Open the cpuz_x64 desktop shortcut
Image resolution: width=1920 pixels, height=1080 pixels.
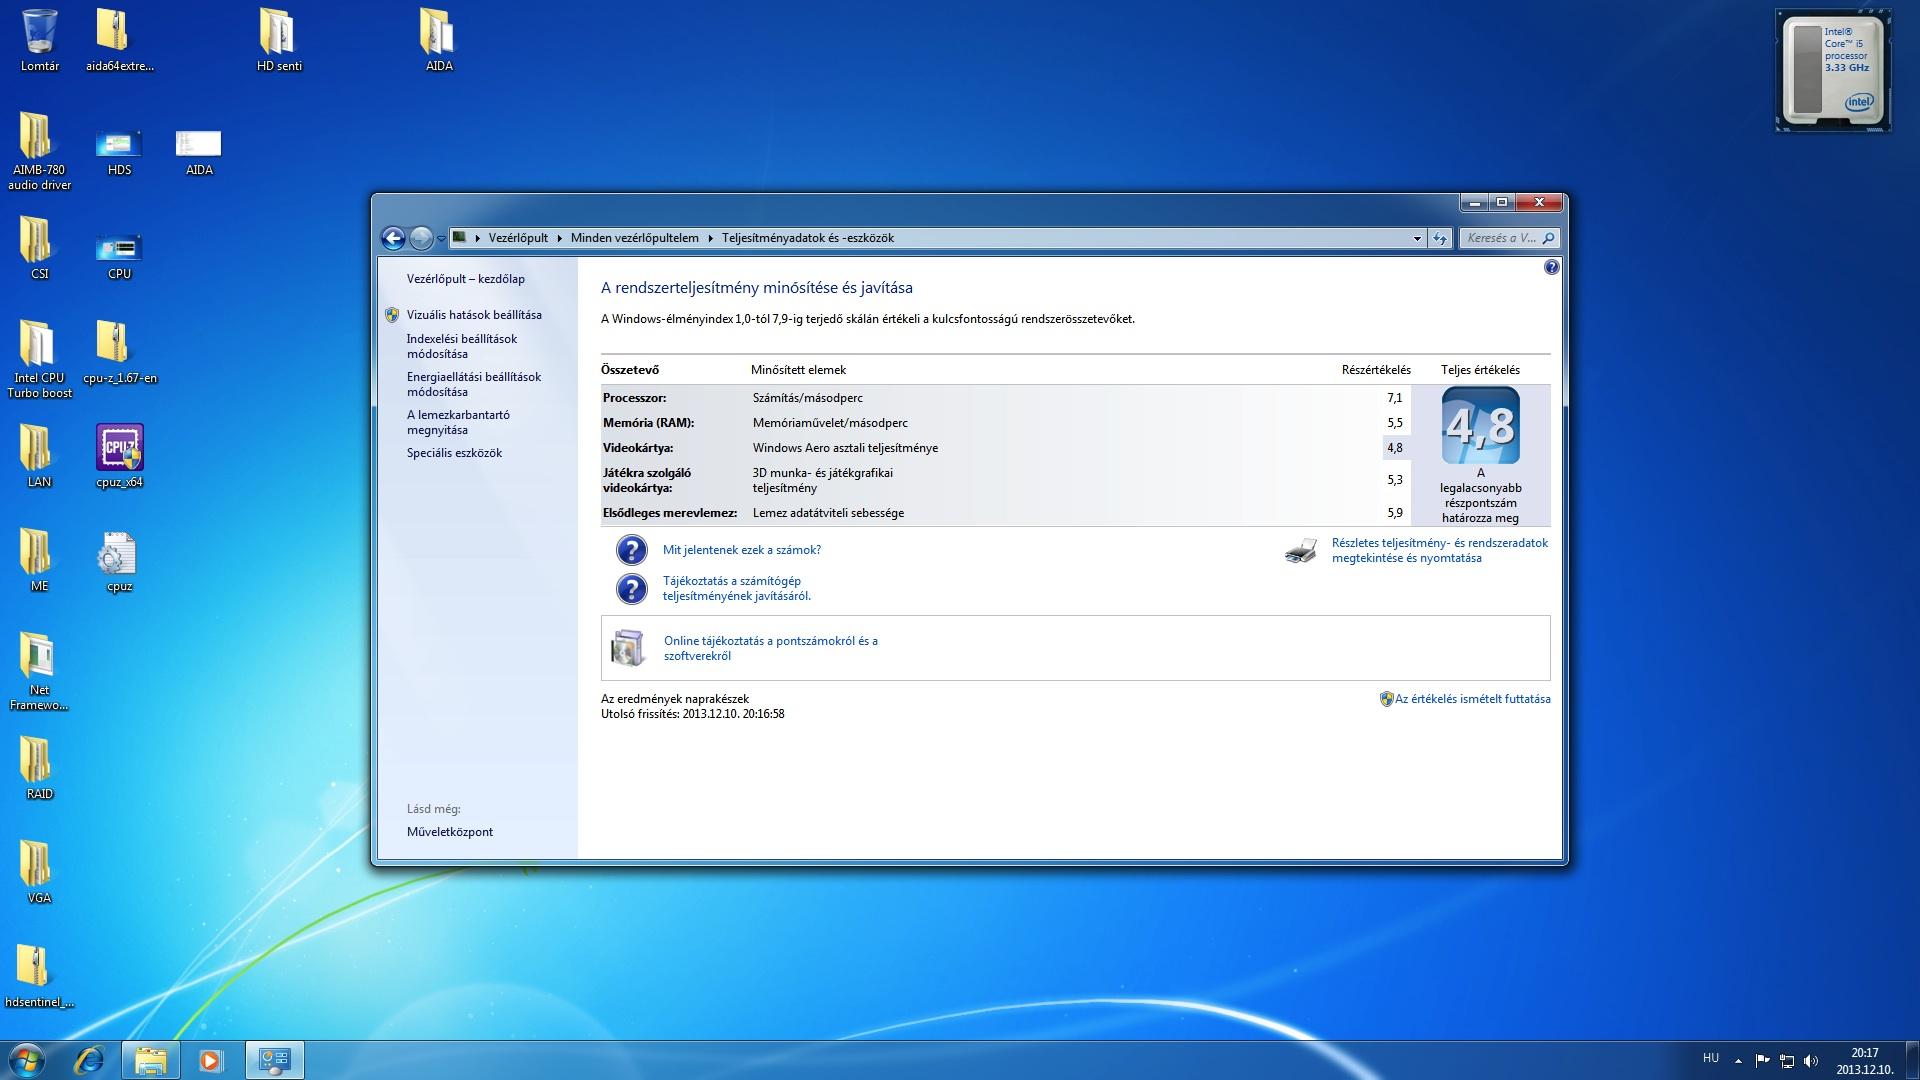[119, 449]
